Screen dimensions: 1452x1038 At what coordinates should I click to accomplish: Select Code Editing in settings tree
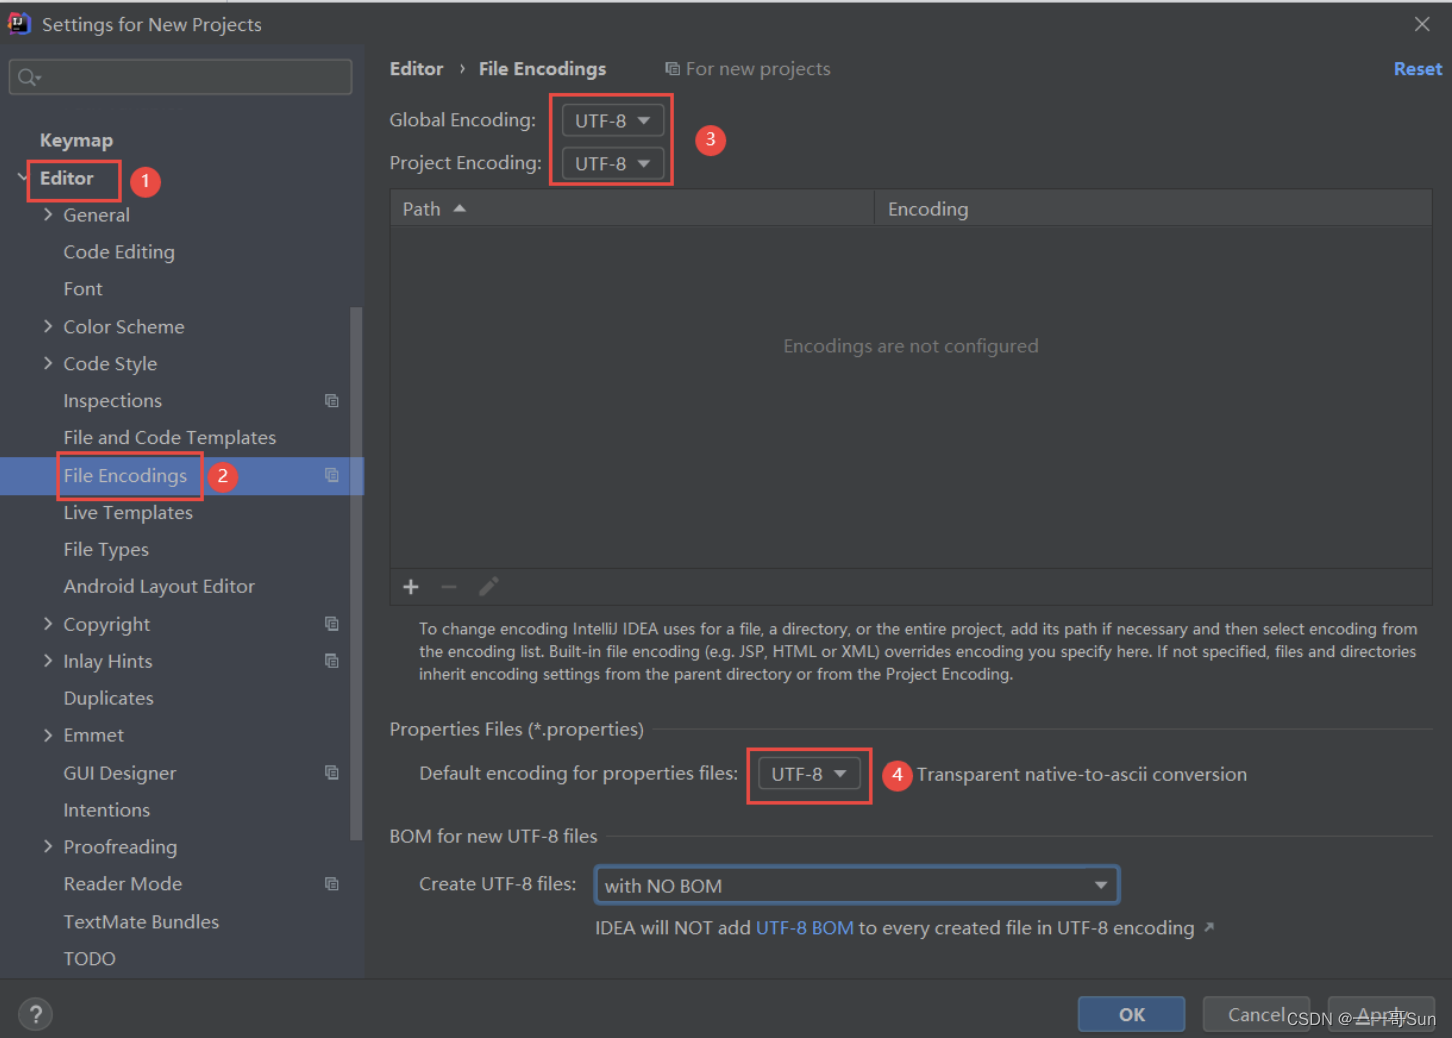119,252
